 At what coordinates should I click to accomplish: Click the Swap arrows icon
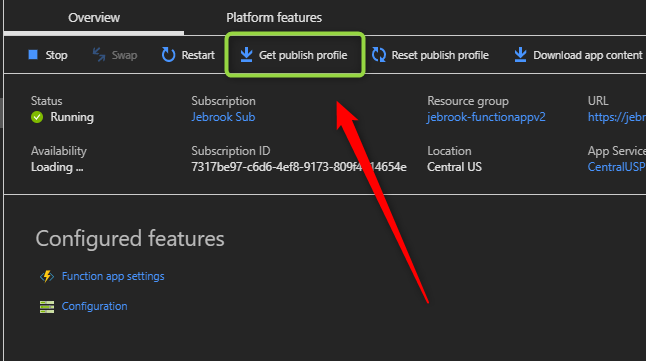tap(99, 54)
